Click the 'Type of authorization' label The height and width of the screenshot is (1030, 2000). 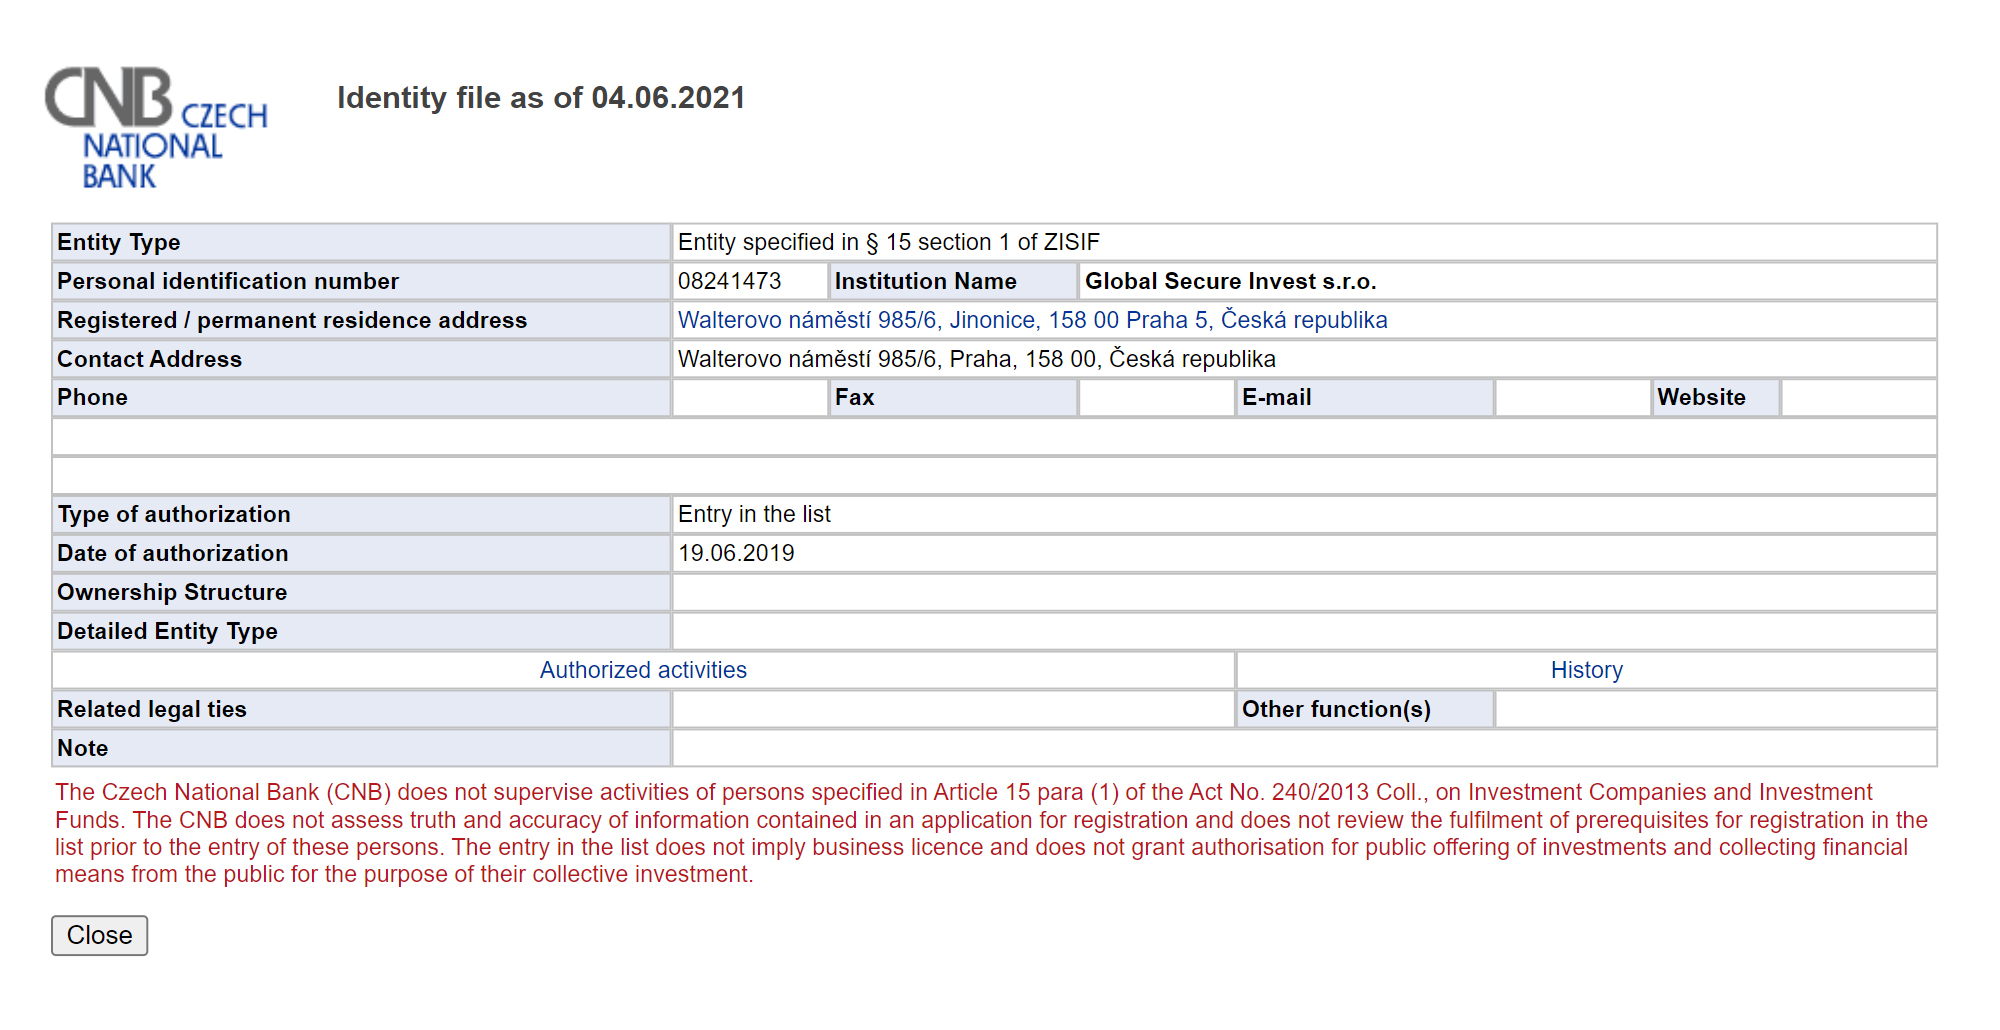[x=174, y=514]
